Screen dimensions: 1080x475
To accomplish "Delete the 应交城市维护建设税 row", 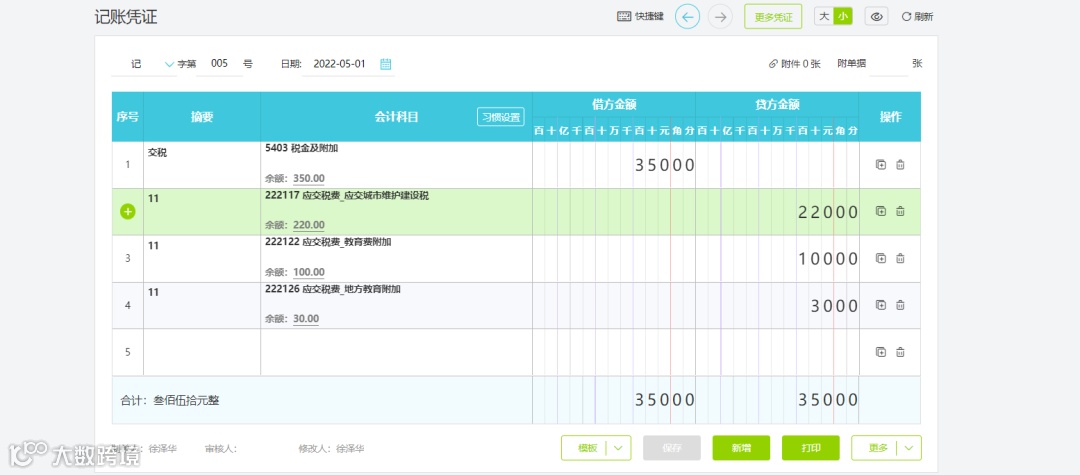I will [x=900, y=211].
